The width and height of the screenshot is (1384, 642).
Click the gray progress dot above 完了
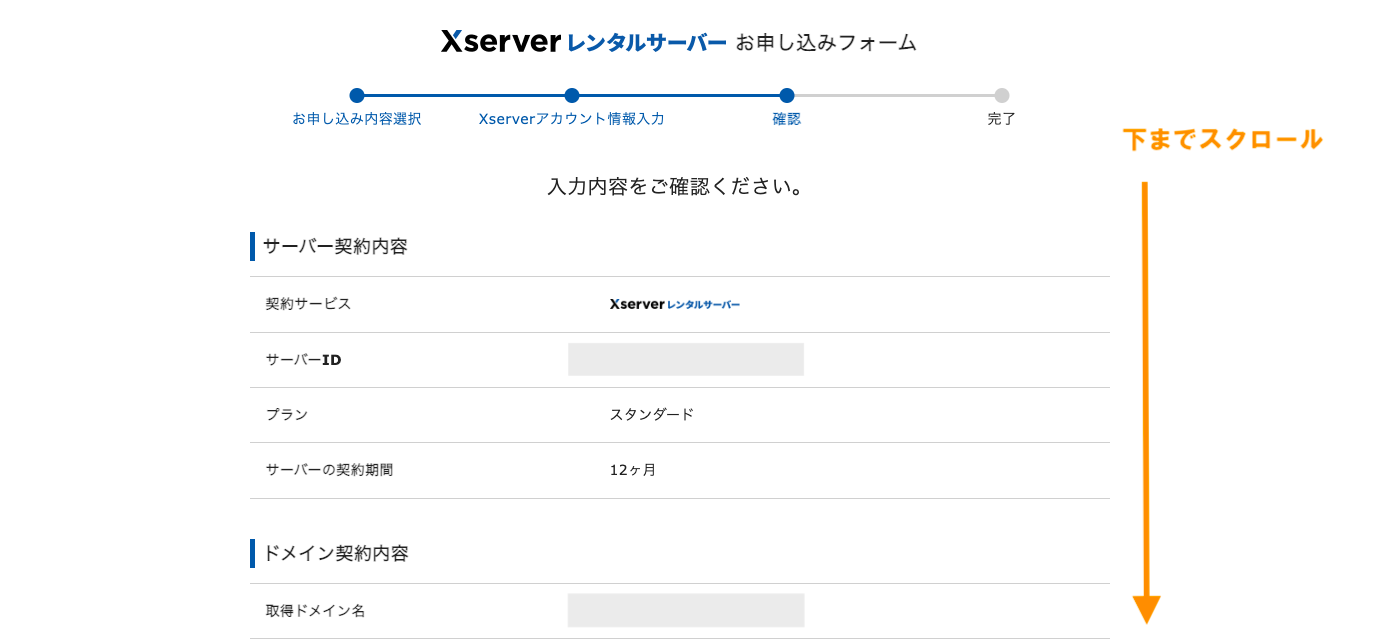[1000, 96]
